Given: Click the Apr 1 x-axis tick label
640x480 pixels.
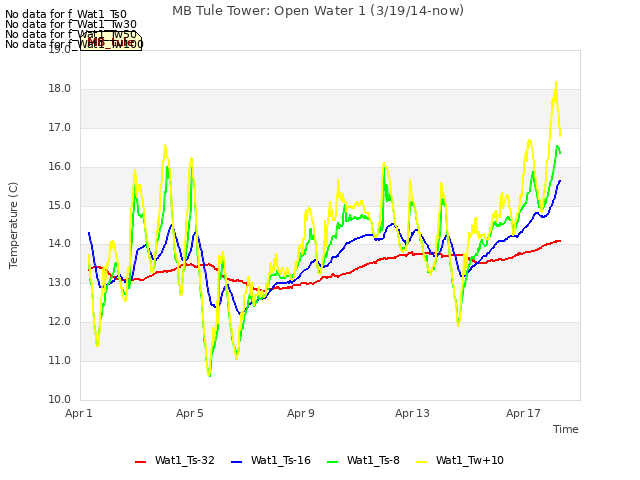Looking at the screenshot, I should click(x=79, y=413).
